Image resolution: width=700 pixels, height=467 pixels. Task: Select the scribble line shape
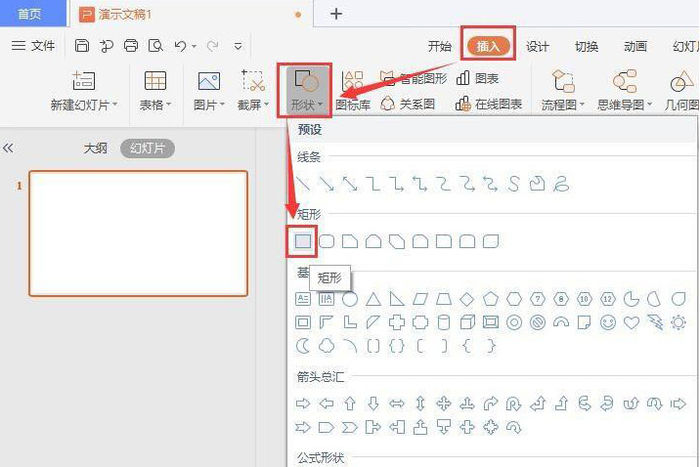coord(561,183)
